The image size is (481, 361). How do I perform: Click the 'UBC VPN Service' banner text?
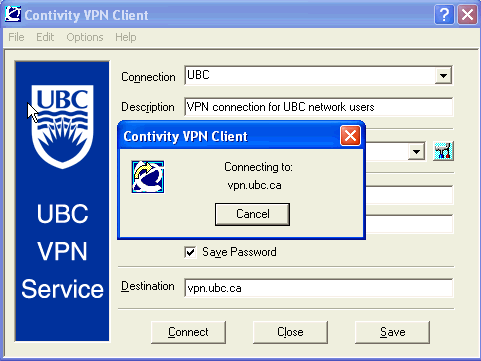pyautogui.click(x=62, y=251)
